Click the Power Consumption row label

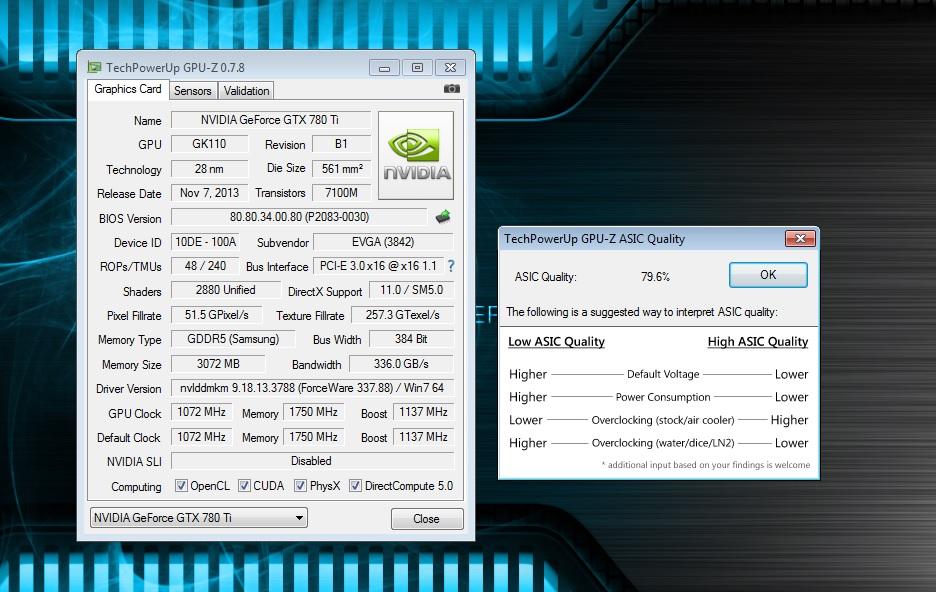663,397
